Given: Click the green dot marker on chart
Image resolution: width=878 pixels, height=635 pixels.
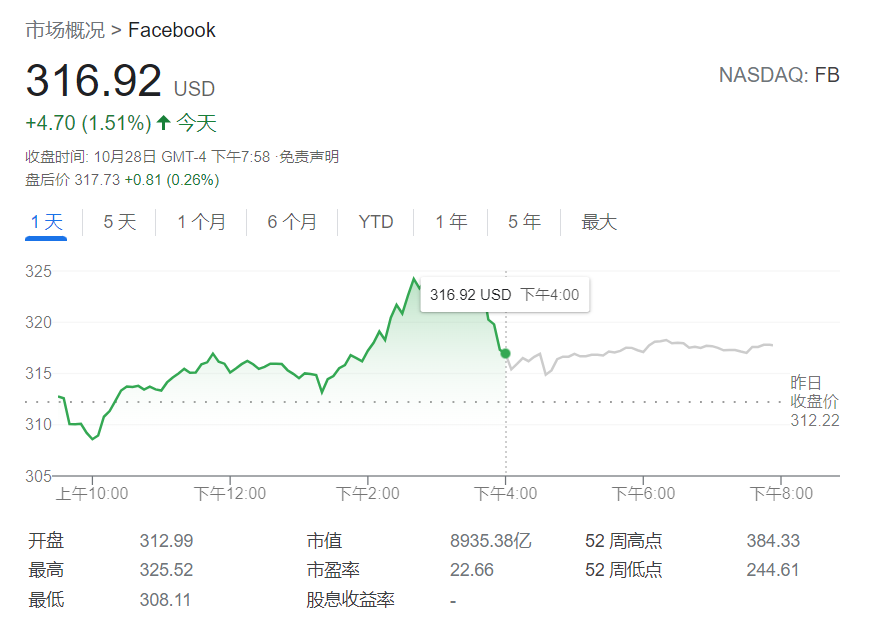Looking at the screenshot, I should point(506,353).
